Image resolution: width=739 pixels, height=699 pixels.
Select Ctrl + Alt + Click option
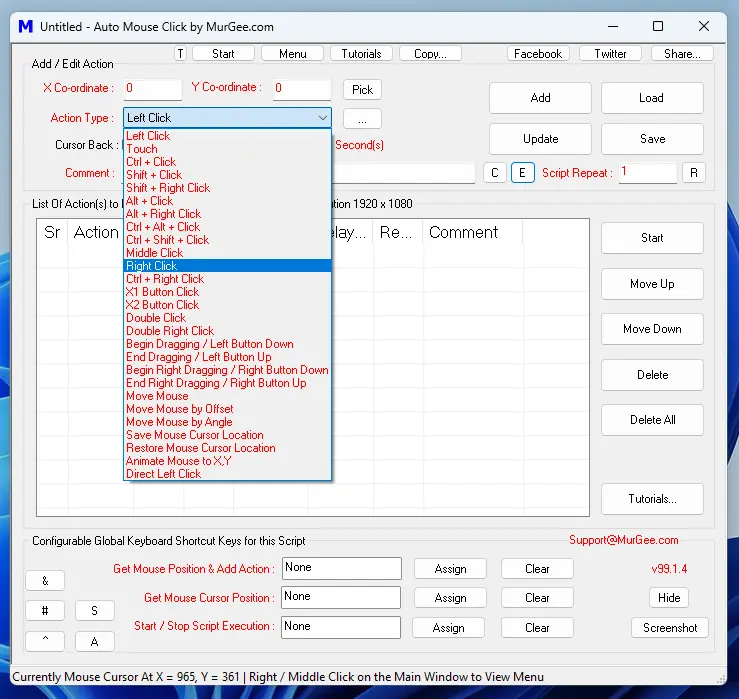point(227,227)
